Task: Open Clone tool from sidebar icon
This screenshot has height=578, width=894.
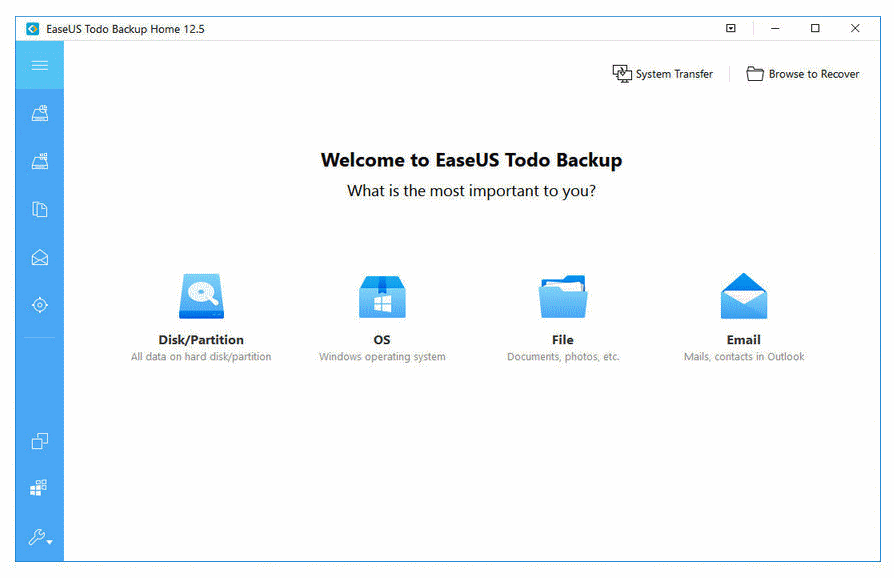Action: click(39, 441)
